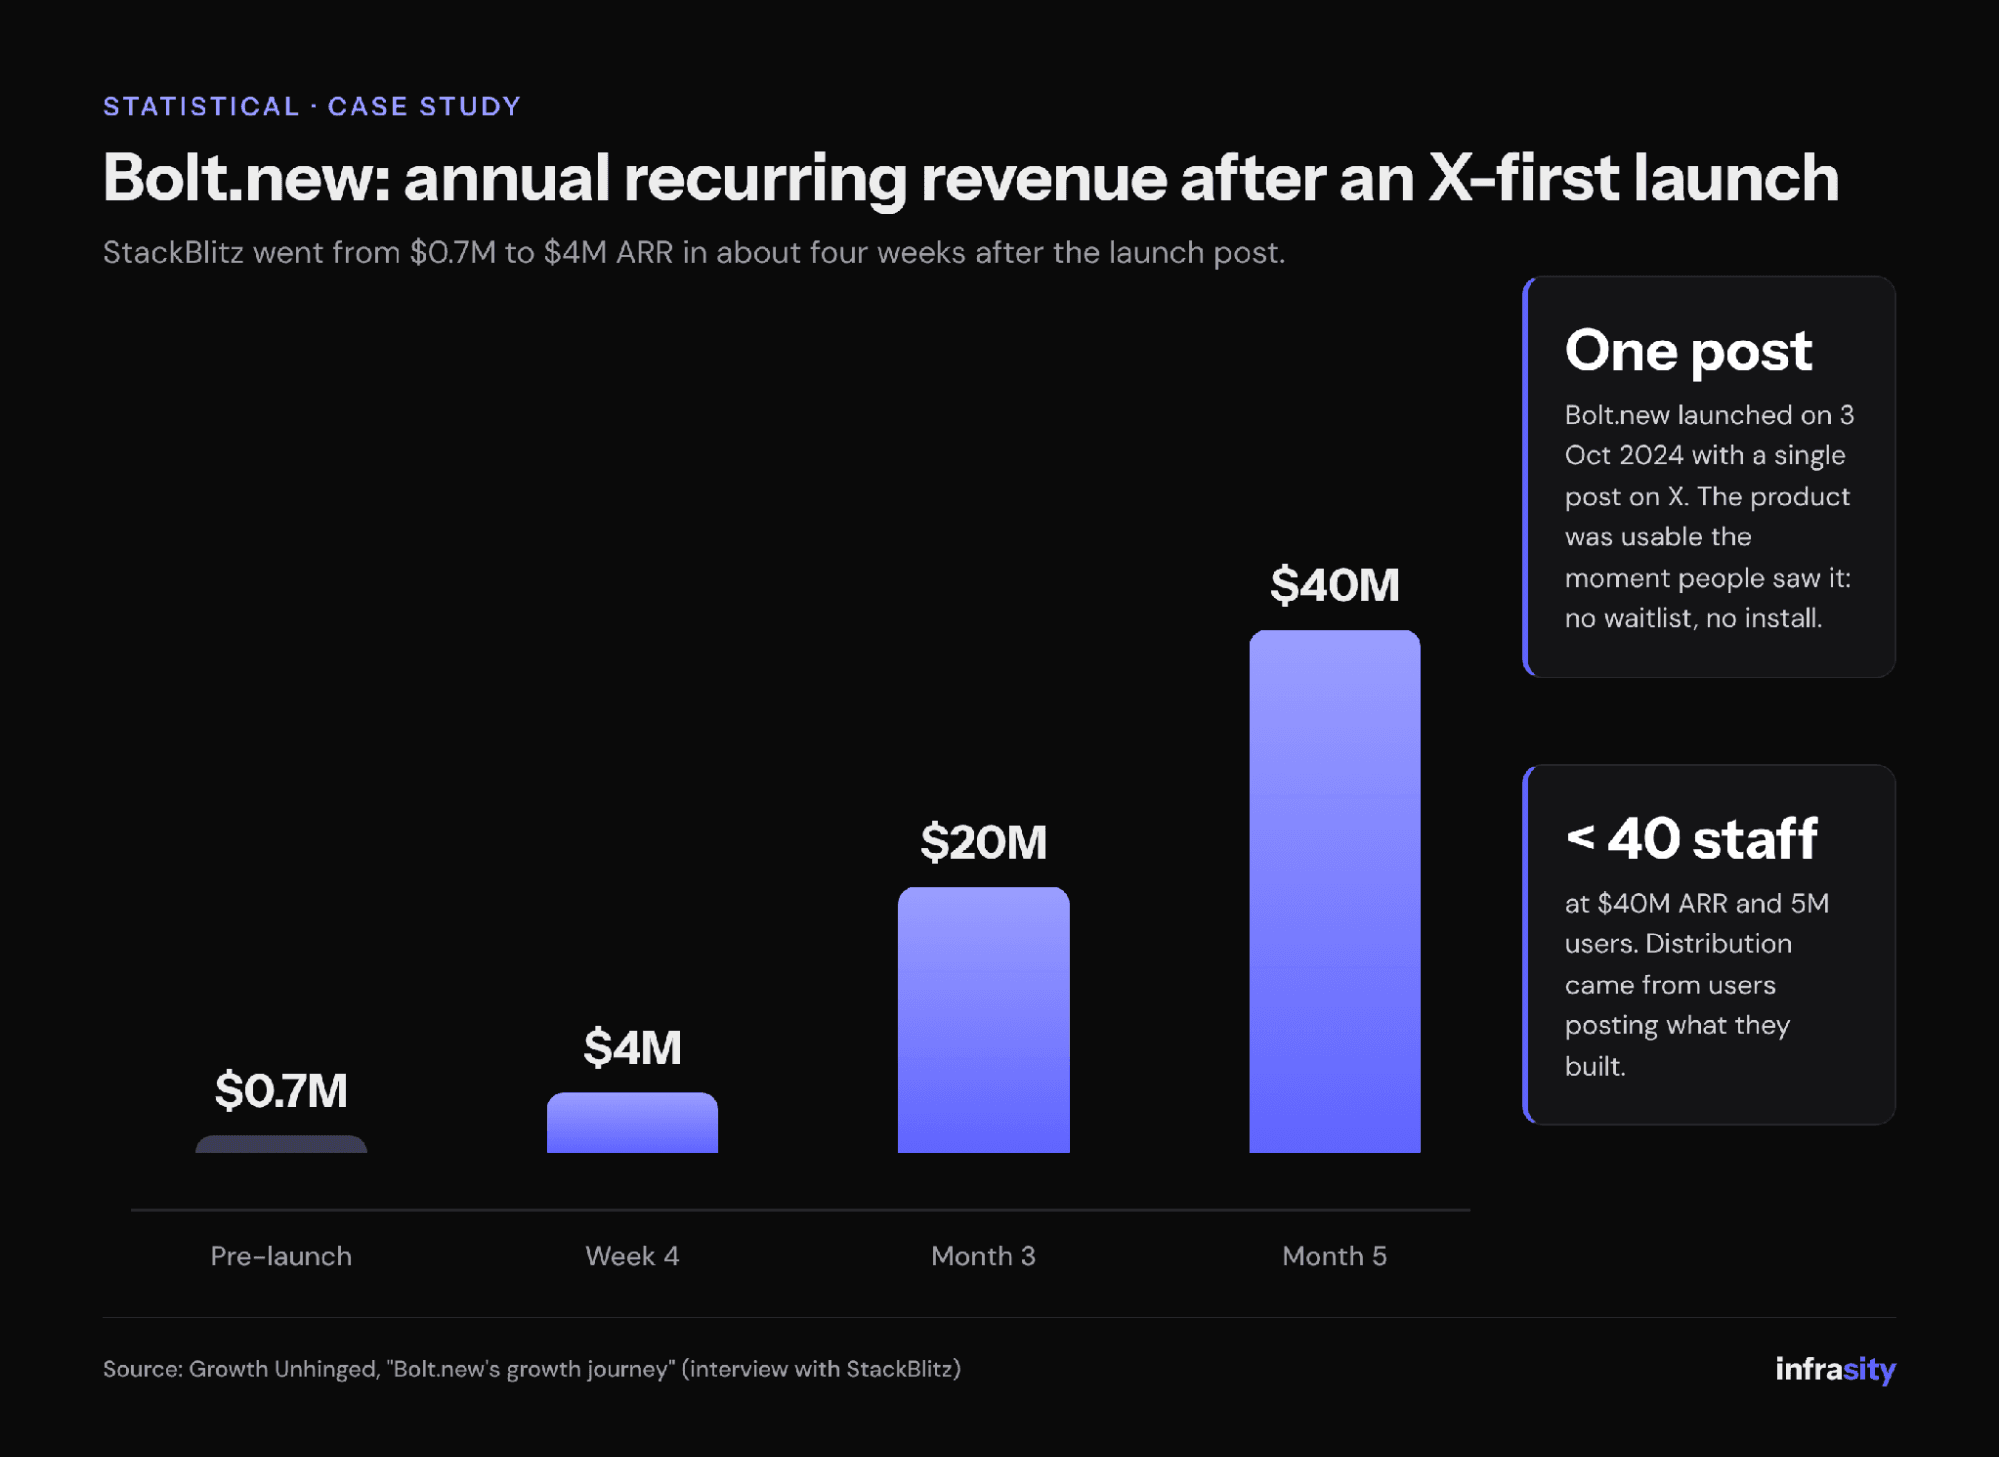Screen dimensions: 1999x1457
Task: Click the subtitle starting 'StackBlitz went from $0.7M'
Action: pyautogui.click(x=694, y=252)
